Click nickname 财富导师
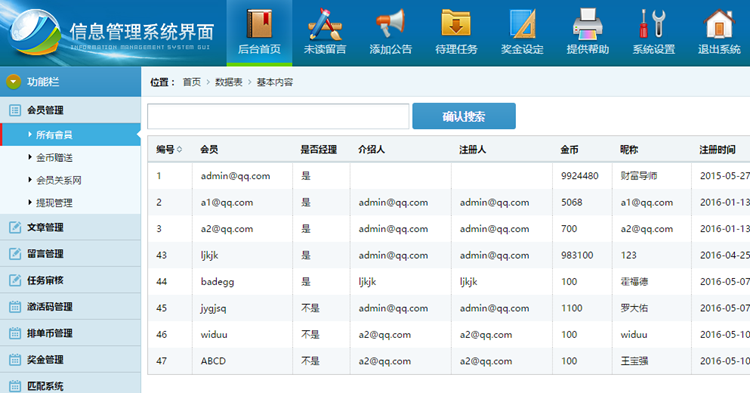 pyautogui.click(x=639, y=176)
